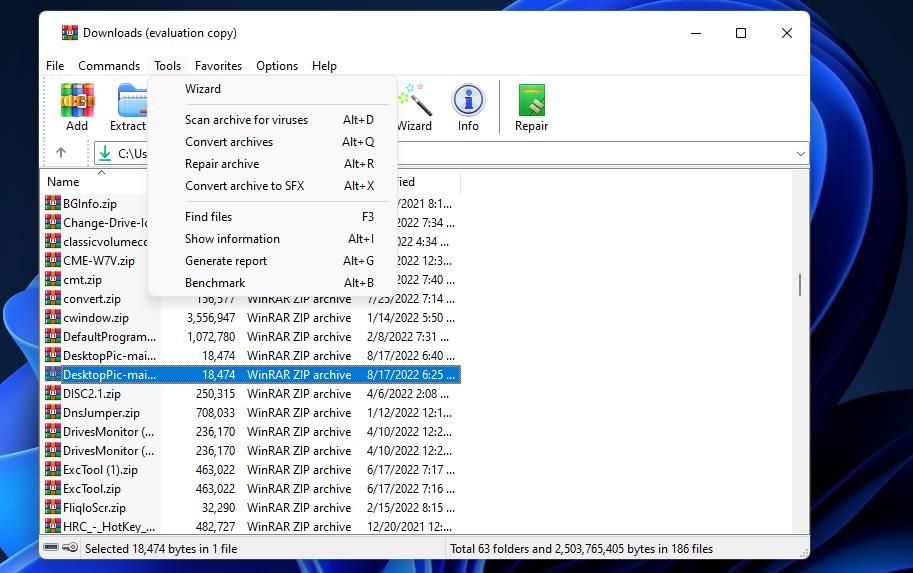Select the highlighted DesktopPic-mai... row
This screenshot has height=573, width=913.
[x=253, y=374]
